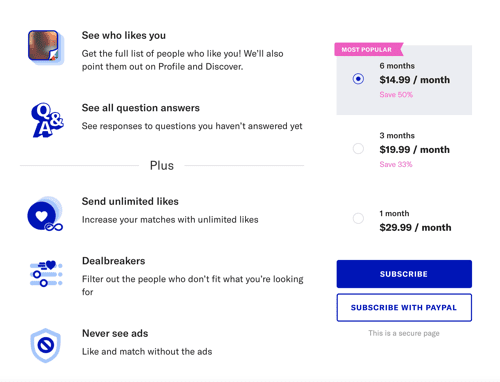The width and height of the screenshot is (500, 382).
Task: Click the $19.99 / month price text
Action: coord(415,150)
